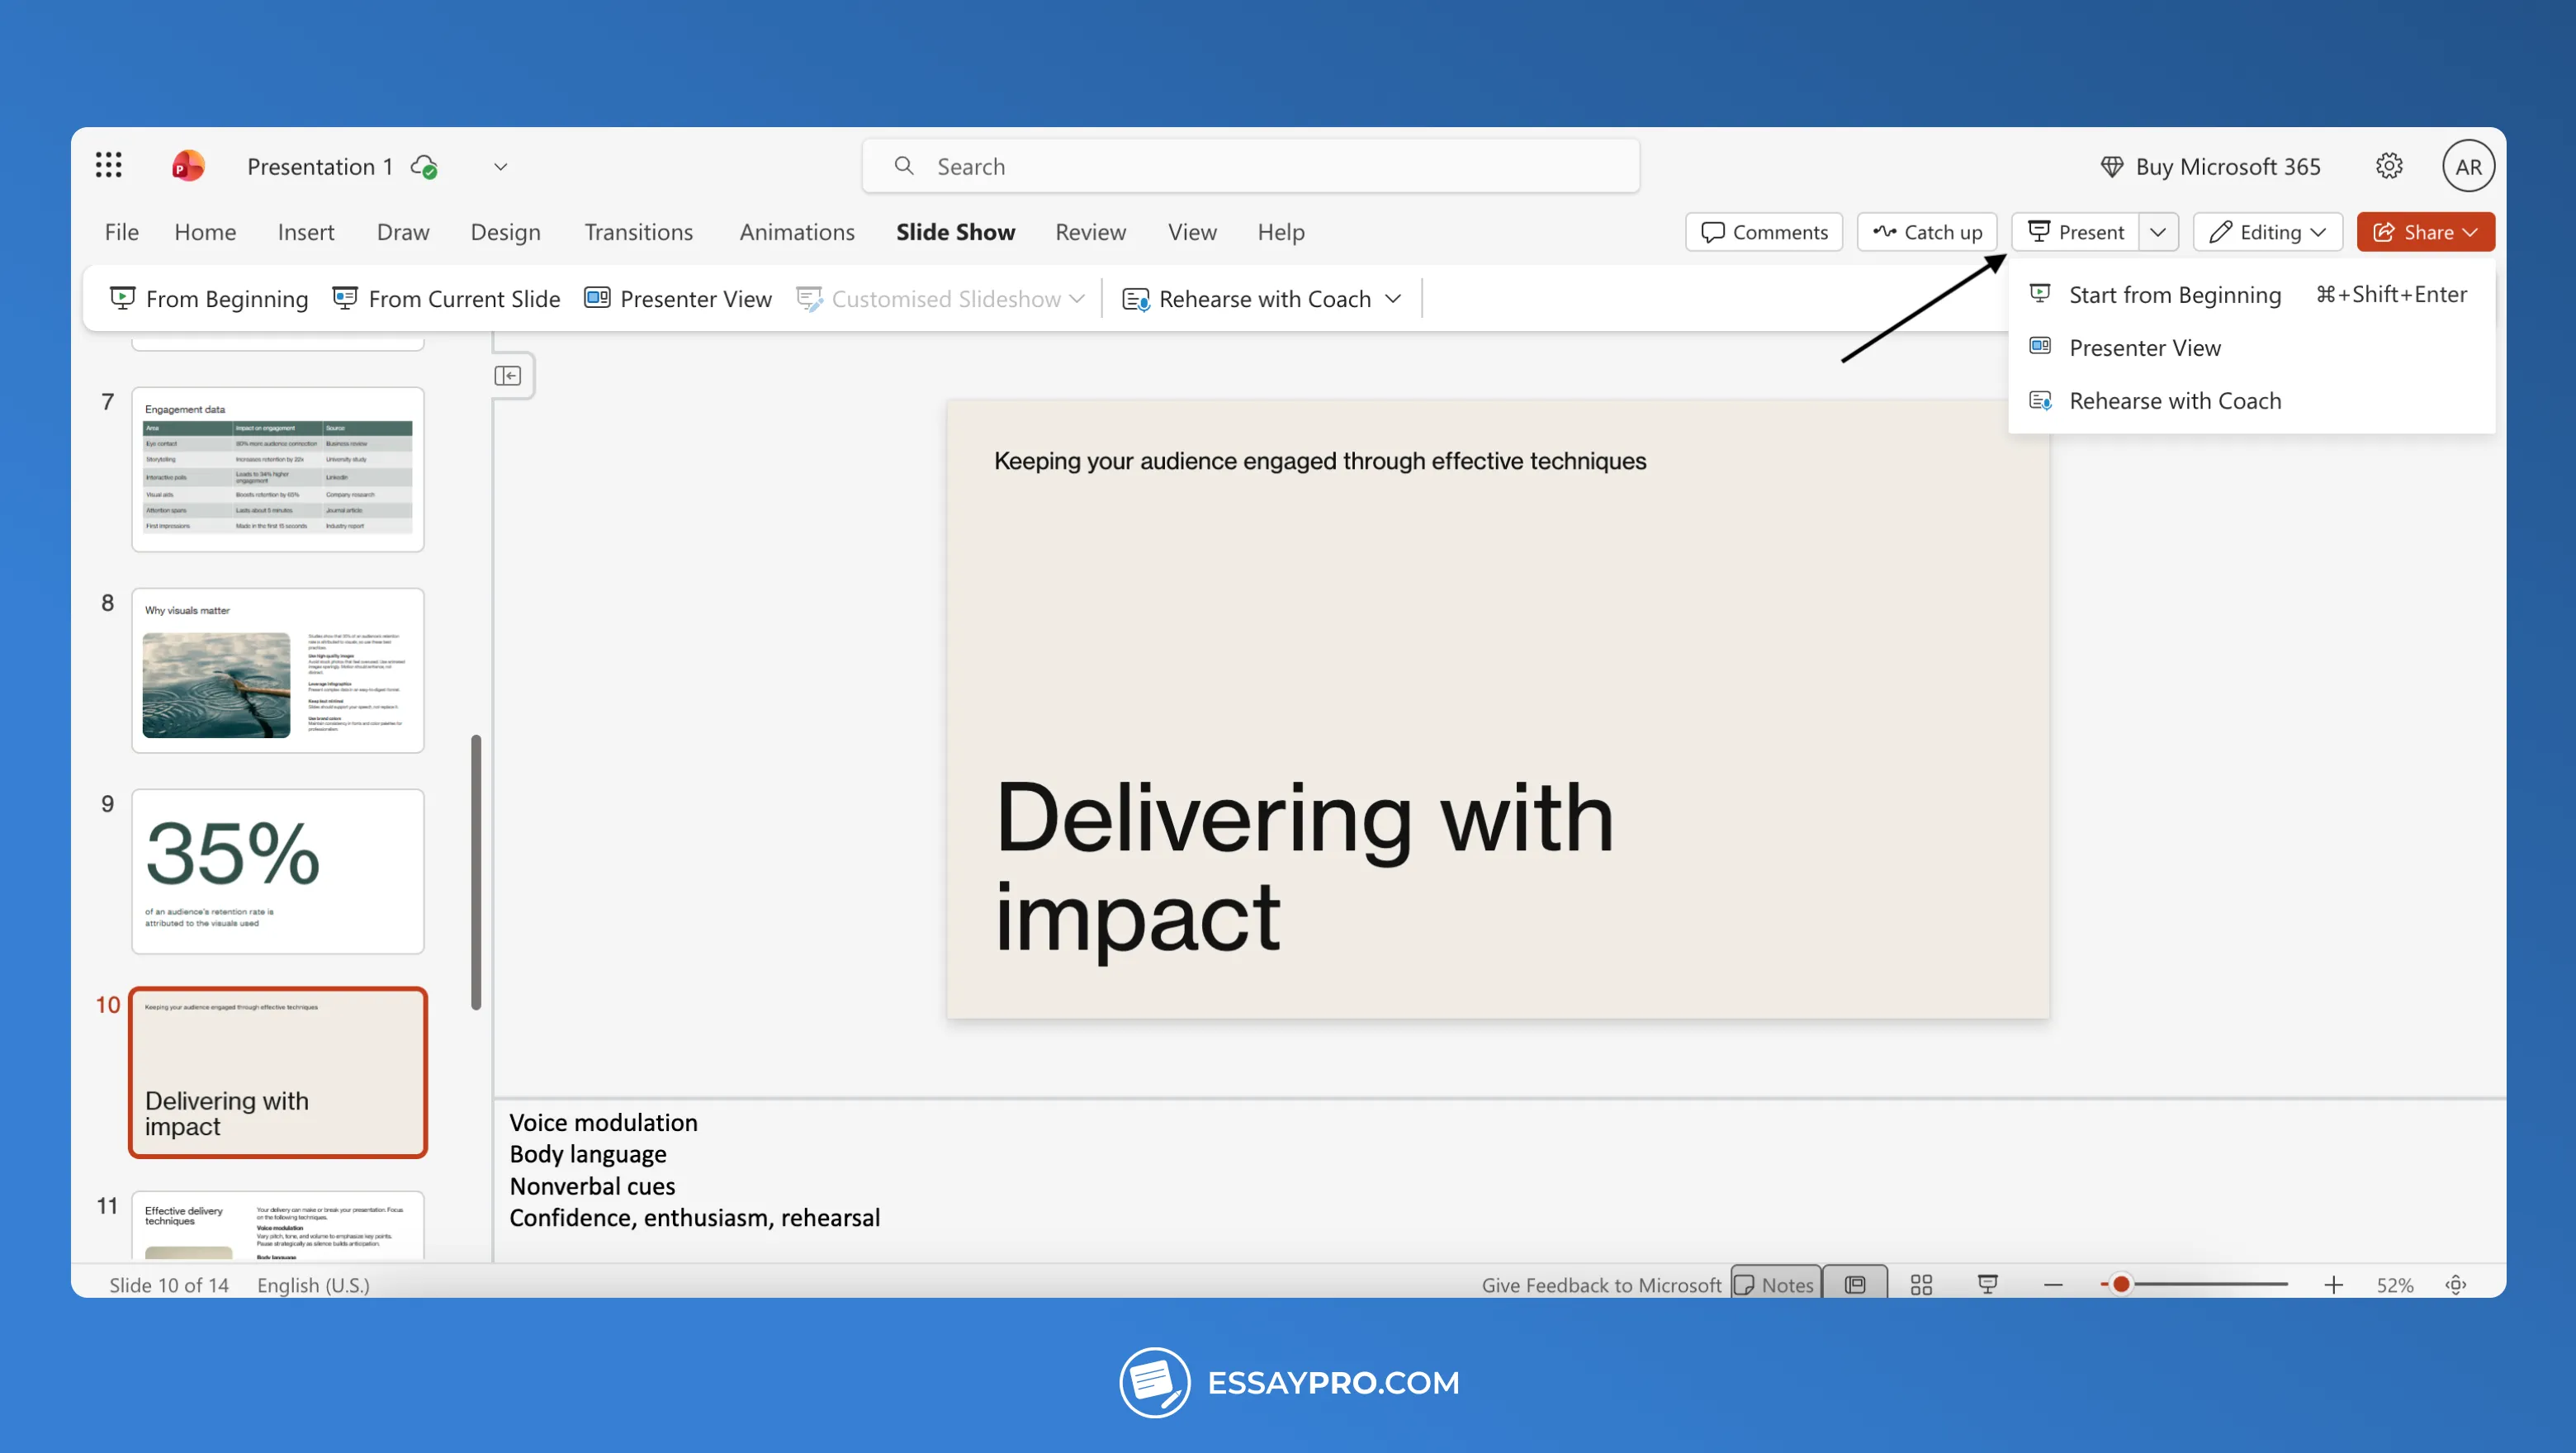Click the Catch up button
The image size is (2576, 1453).
(x=1927, y=232)
